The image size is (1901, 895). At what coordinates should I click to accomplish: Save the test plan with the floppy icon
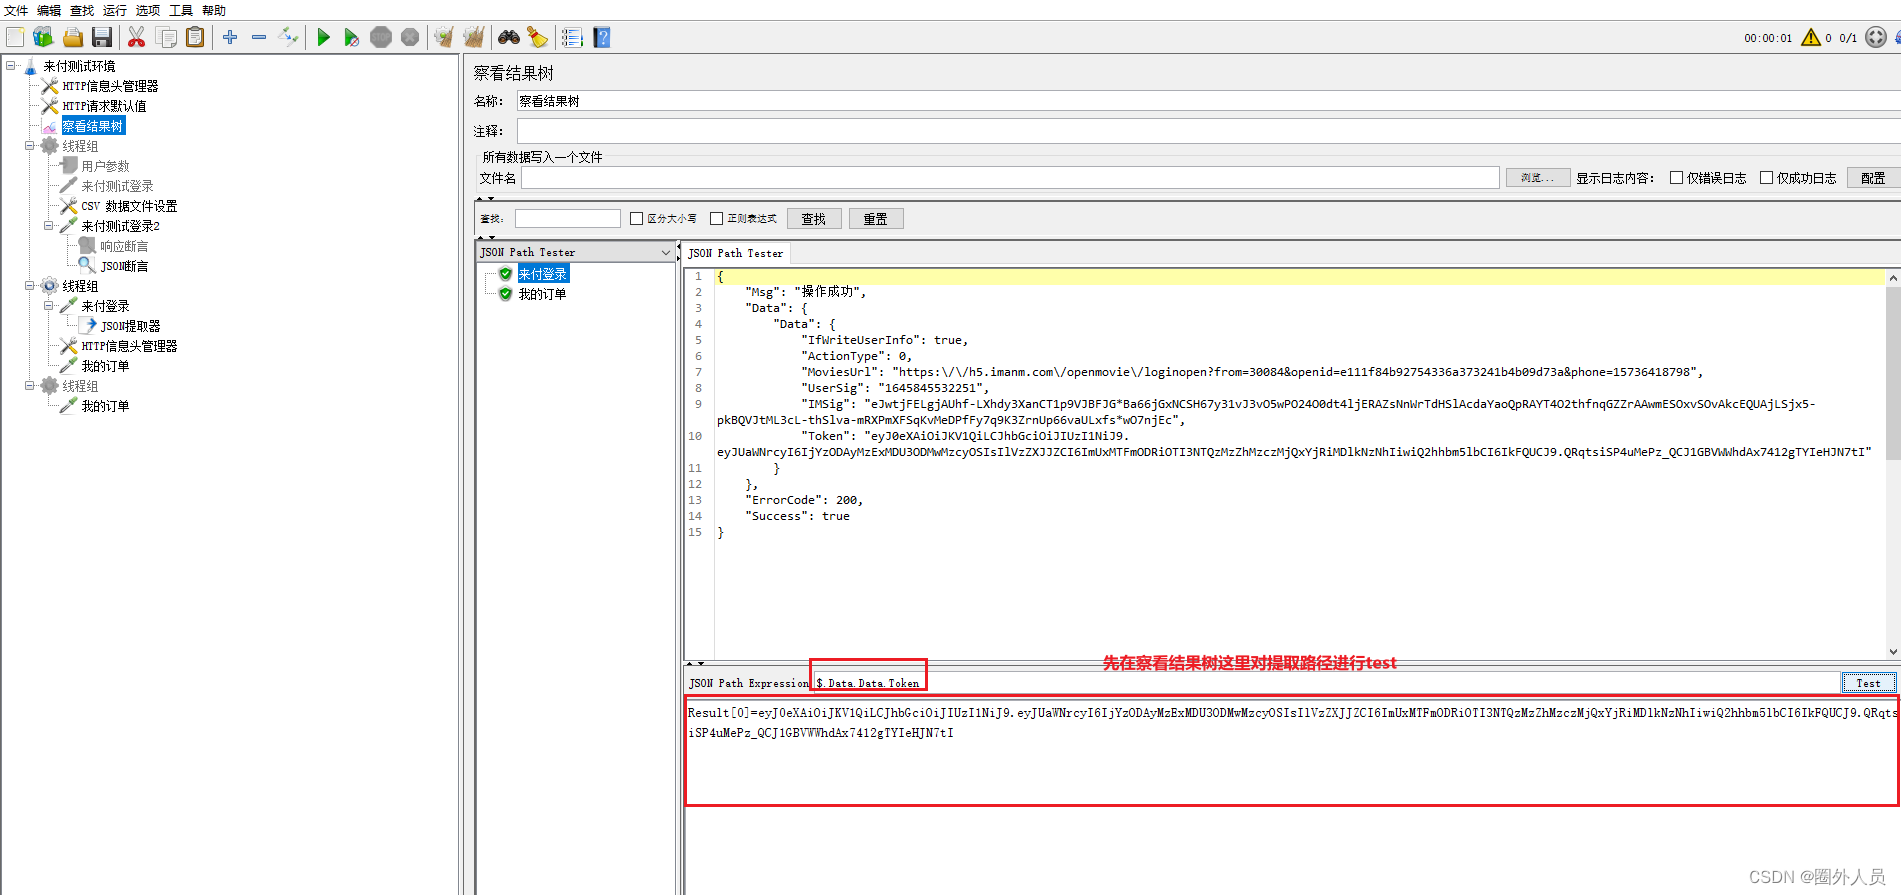102,37
